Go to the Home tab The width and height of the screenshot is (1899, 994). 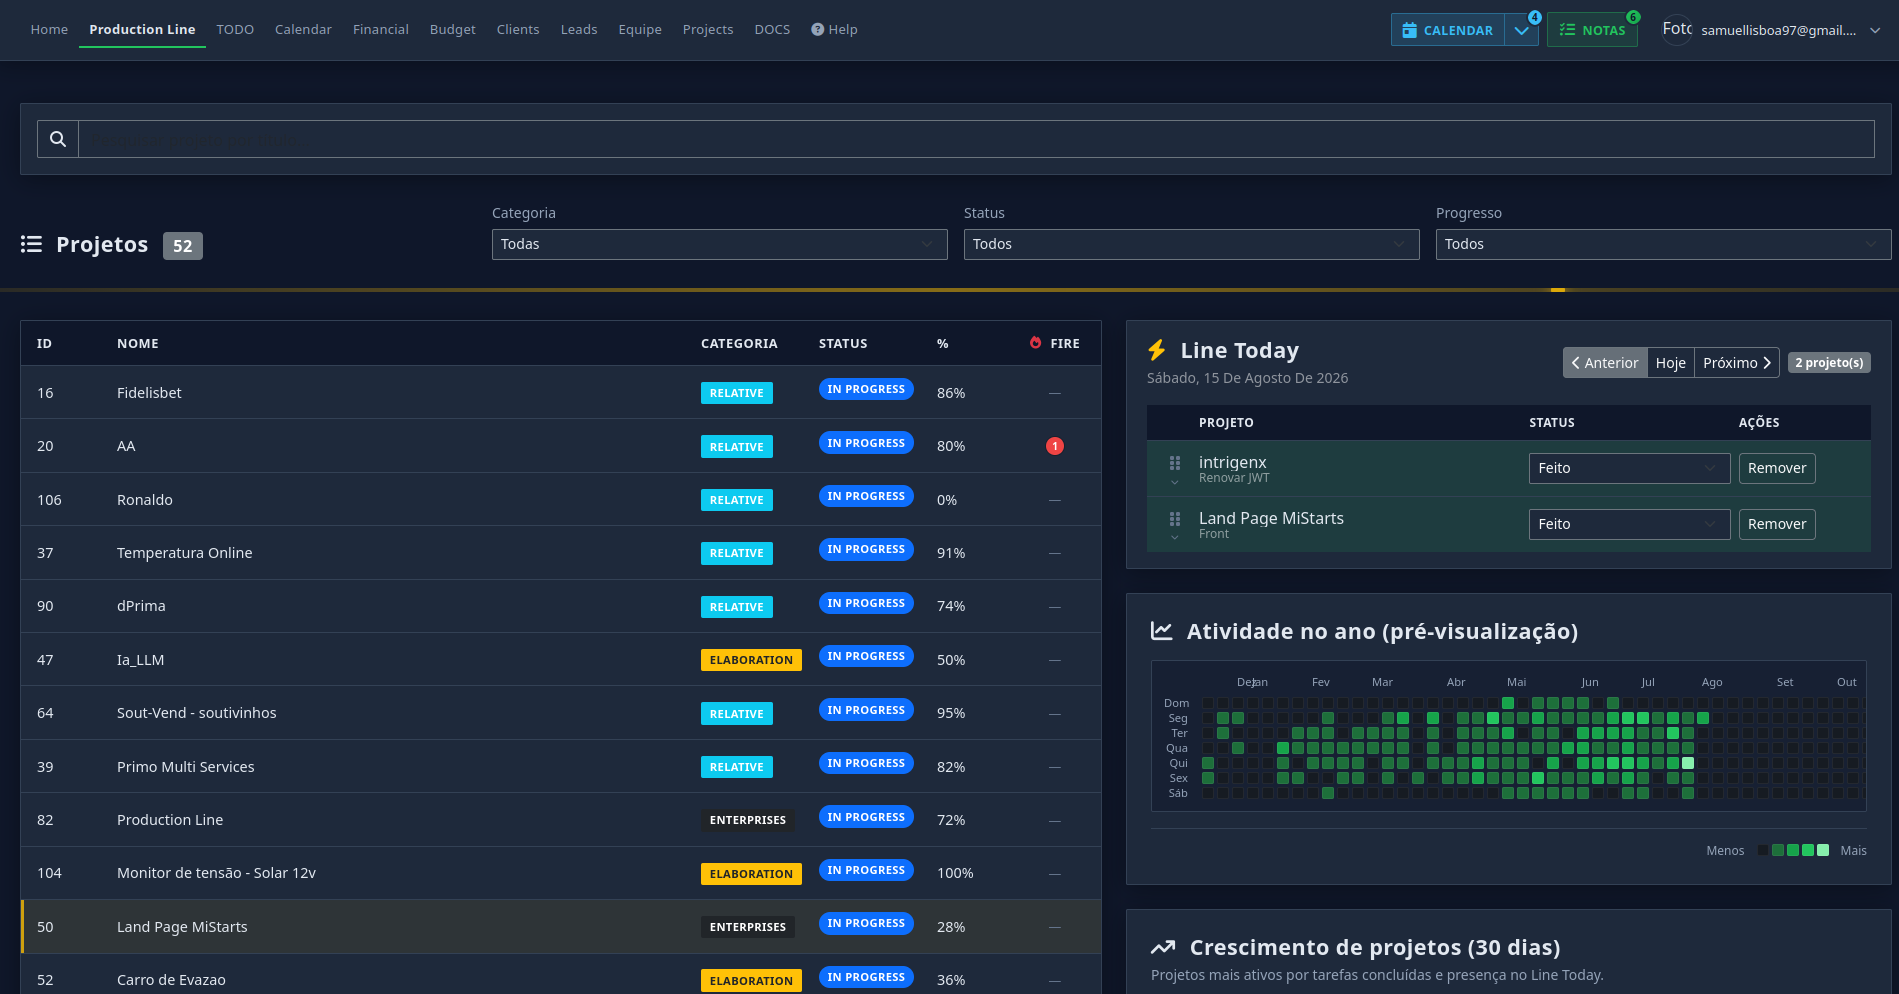point(49,30)
